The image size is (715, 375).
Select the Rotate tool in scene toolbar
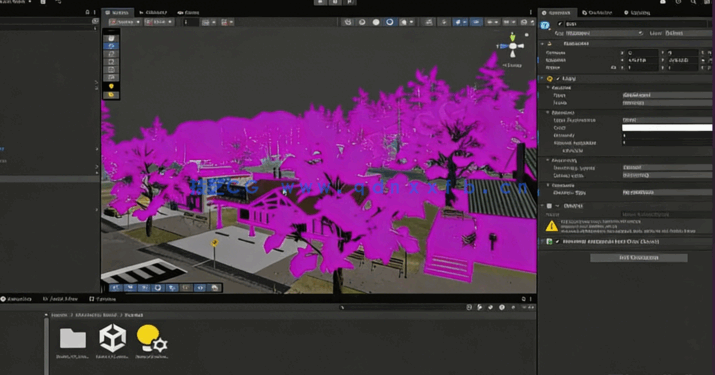111,54
